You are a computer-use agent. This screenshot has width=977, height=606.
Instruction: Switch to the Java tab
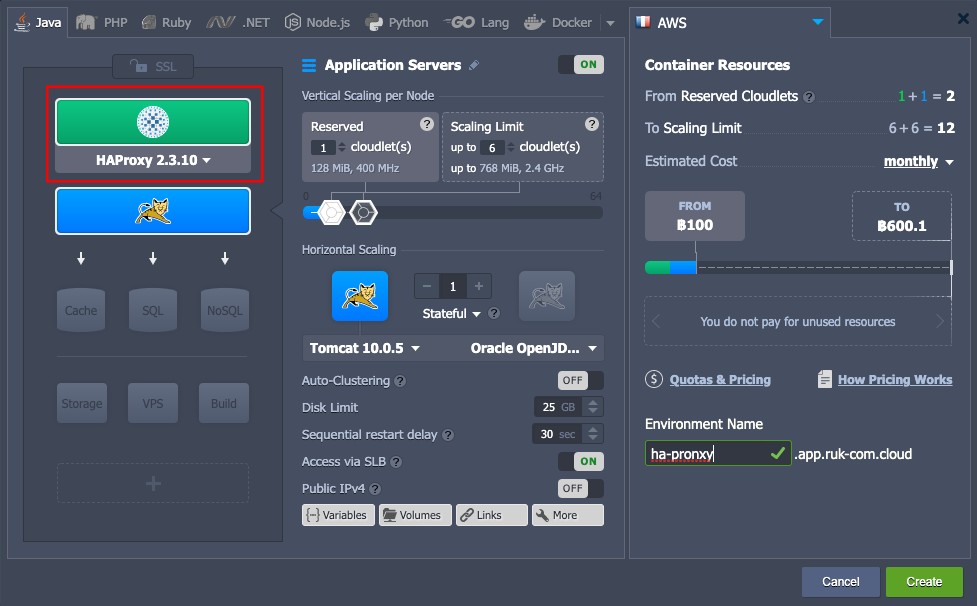pyautogui.click(x=38, y=23)
